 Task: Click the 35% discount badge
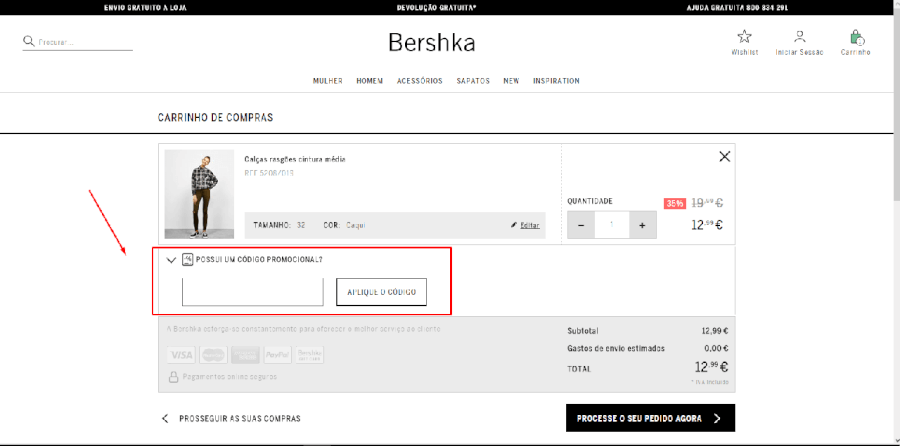click(674, 203)
